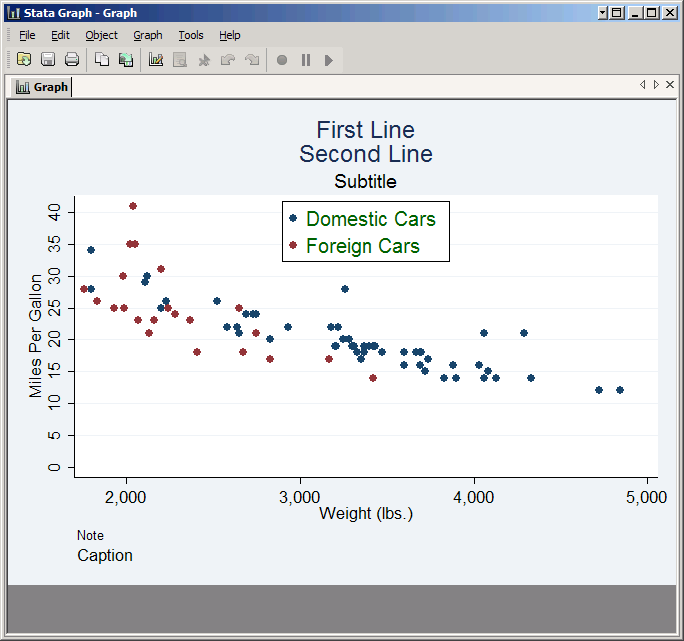Screen dimensions: 684x641
Task: Click the grayed pin icon in toolbar
Action: 204,59
